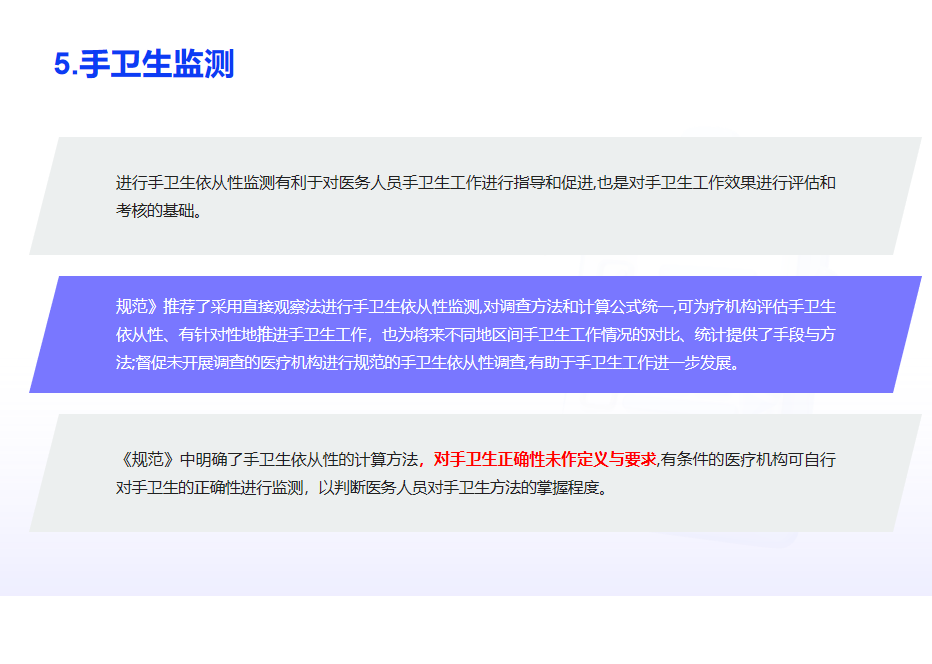932x664 pixels.
Task: Click the line beginning "法;督促未开展调查的医疗机构"
Action: pyautogui.click(x=428, y=363)
